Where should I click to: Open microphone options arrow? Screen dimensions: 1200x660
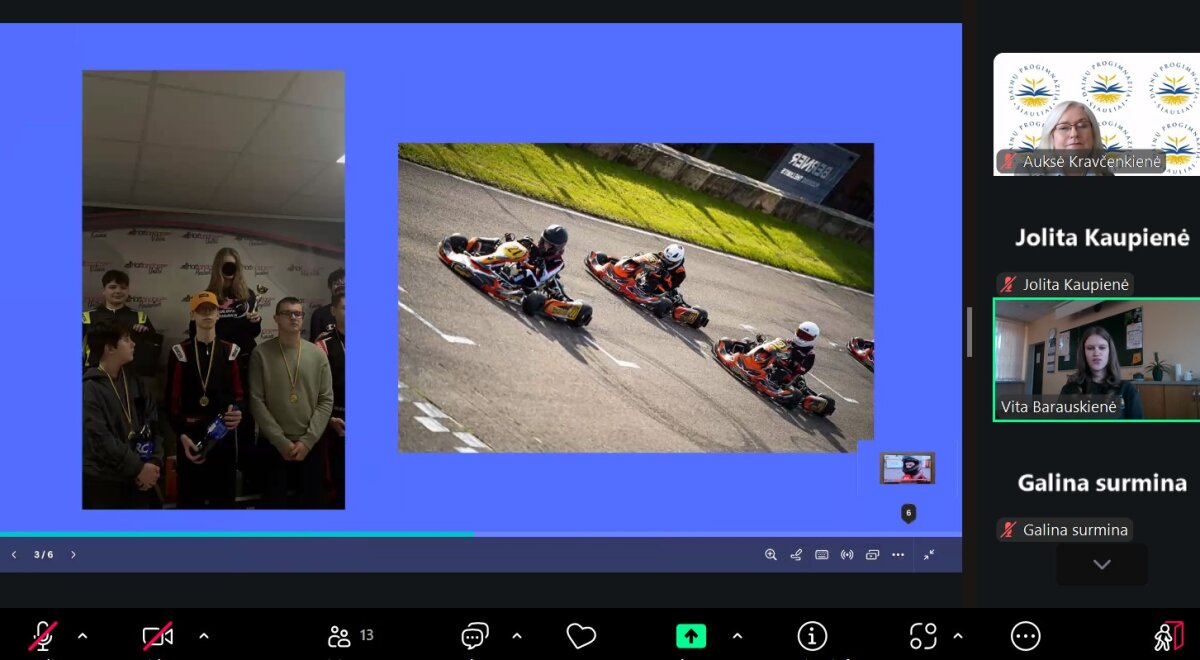pyautogui.click(x=83, y=636)
